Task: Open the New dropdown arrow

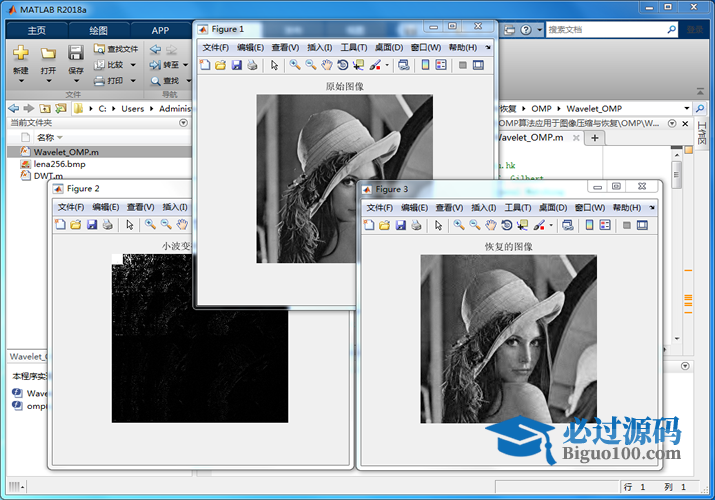Action: [x=21, y=81]
